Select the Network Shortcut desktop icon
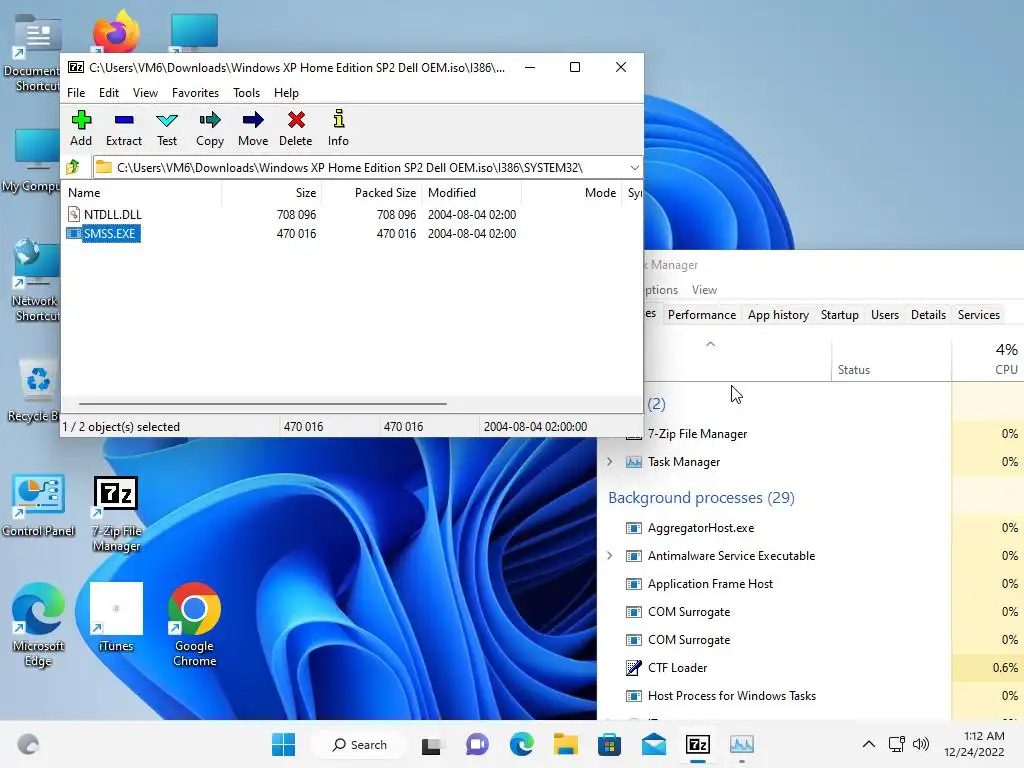 35,280
